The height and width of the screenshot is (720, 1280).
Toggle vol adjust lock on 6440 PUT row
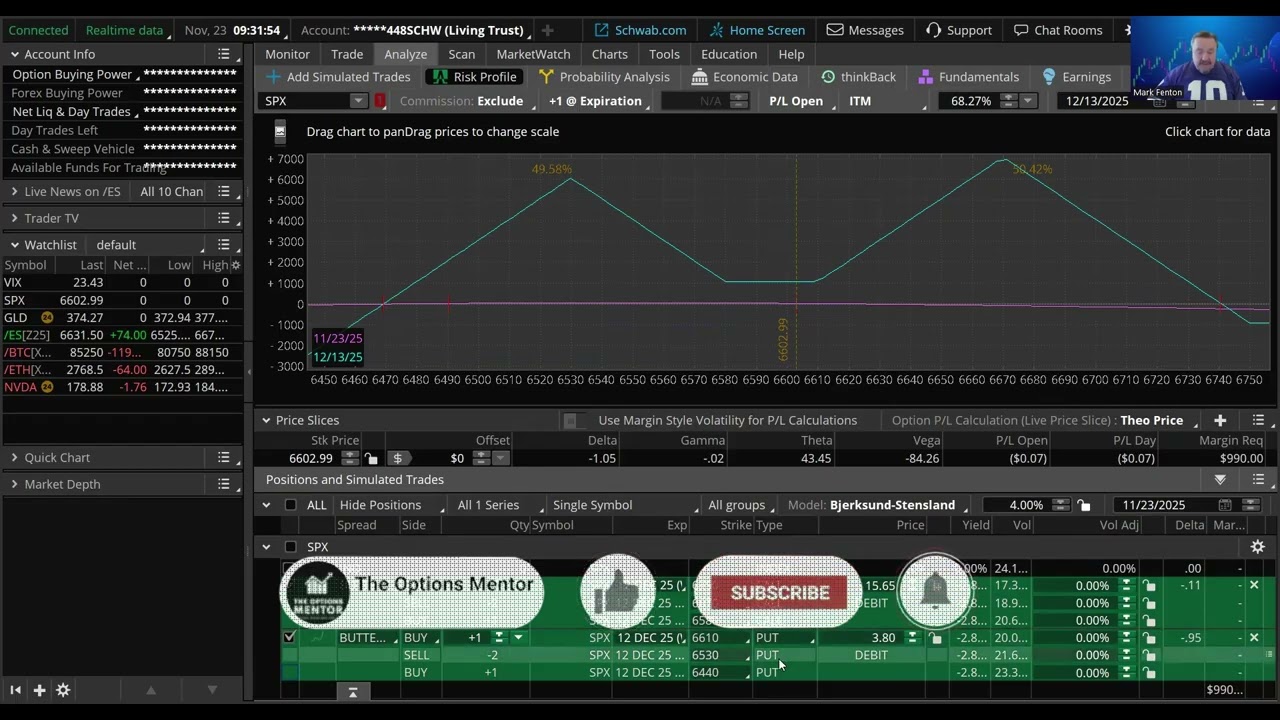click(x=1149, y=673)
